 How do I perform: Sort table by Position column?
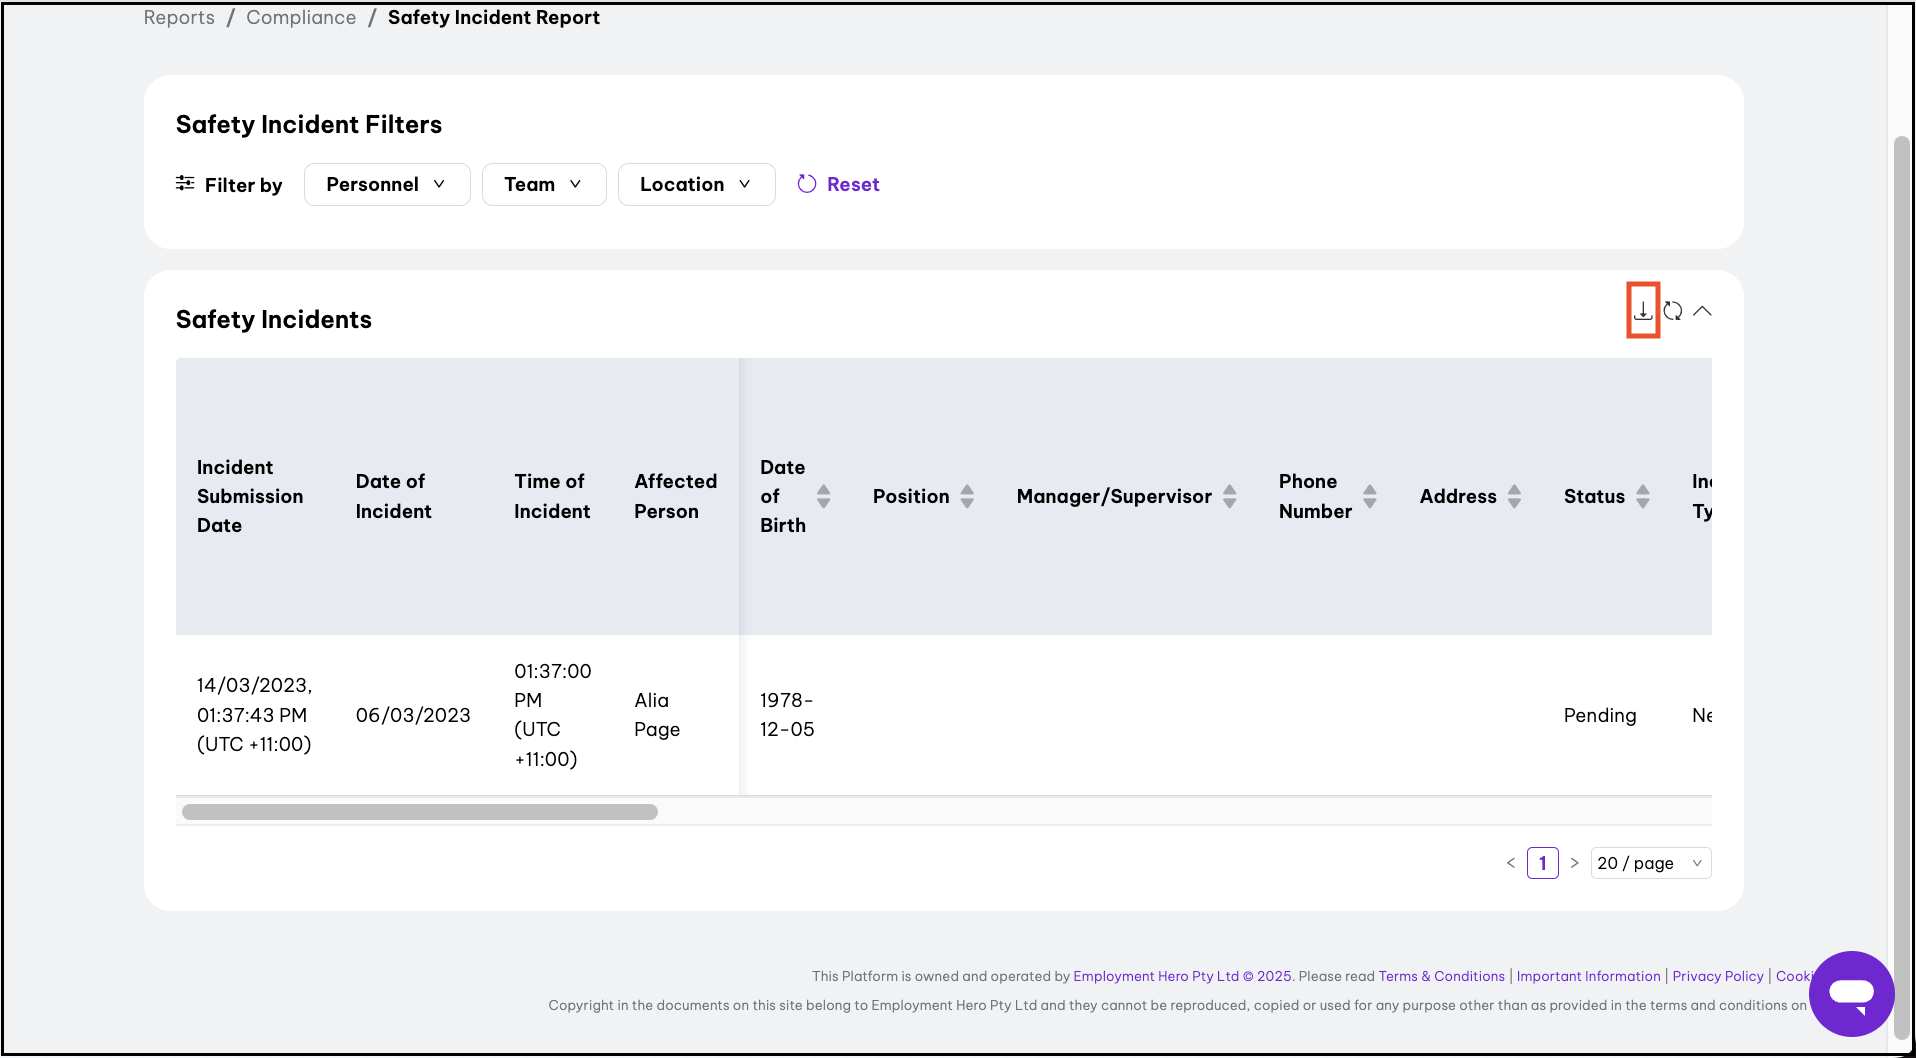coord(966,496)
